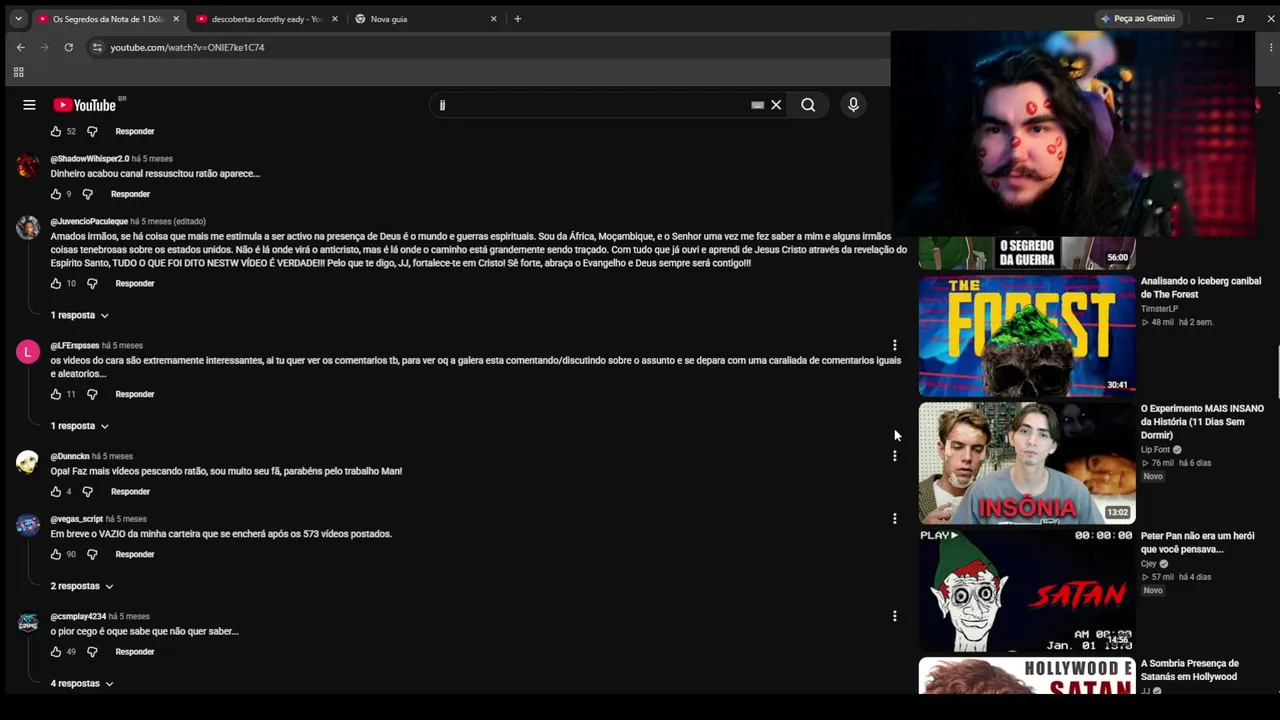This screenshot has width=1280, height=720.
Task: Like the @vegas_script comment
Action: 56,554
